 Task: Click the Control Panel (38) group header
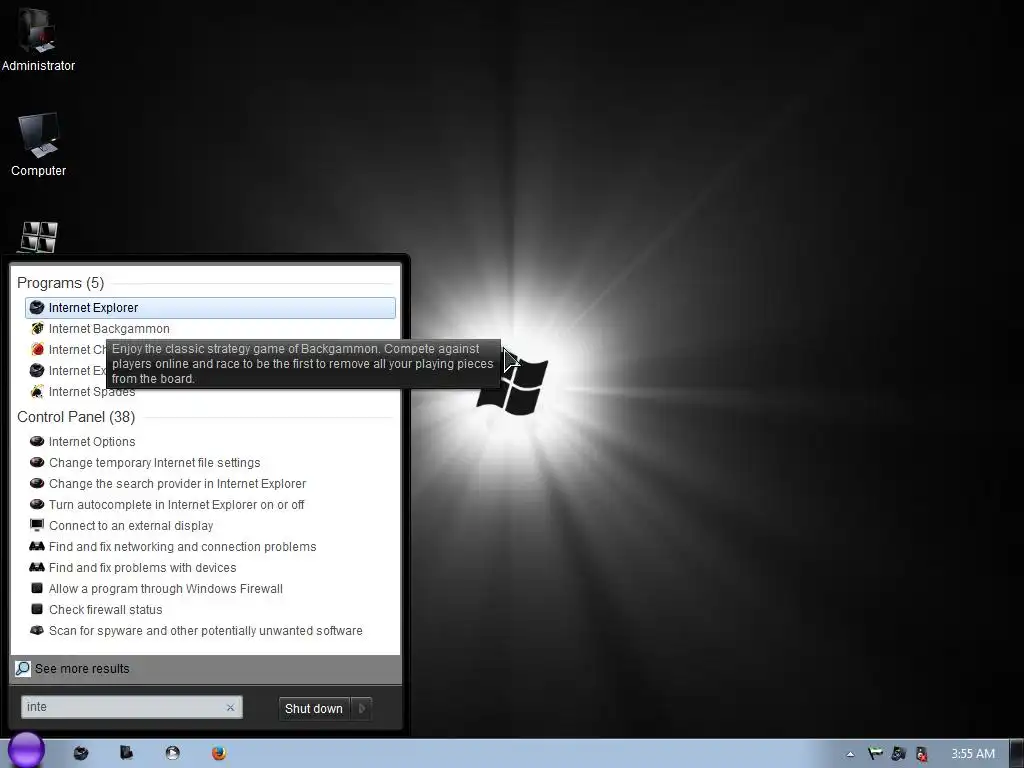click(76, 417)
